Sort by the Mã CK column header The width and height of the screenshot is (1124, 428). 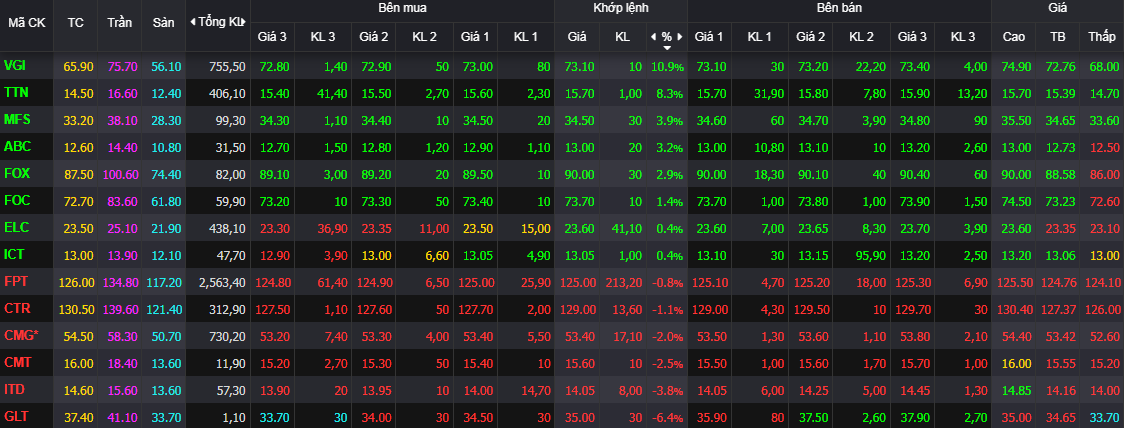coord(27,22)
